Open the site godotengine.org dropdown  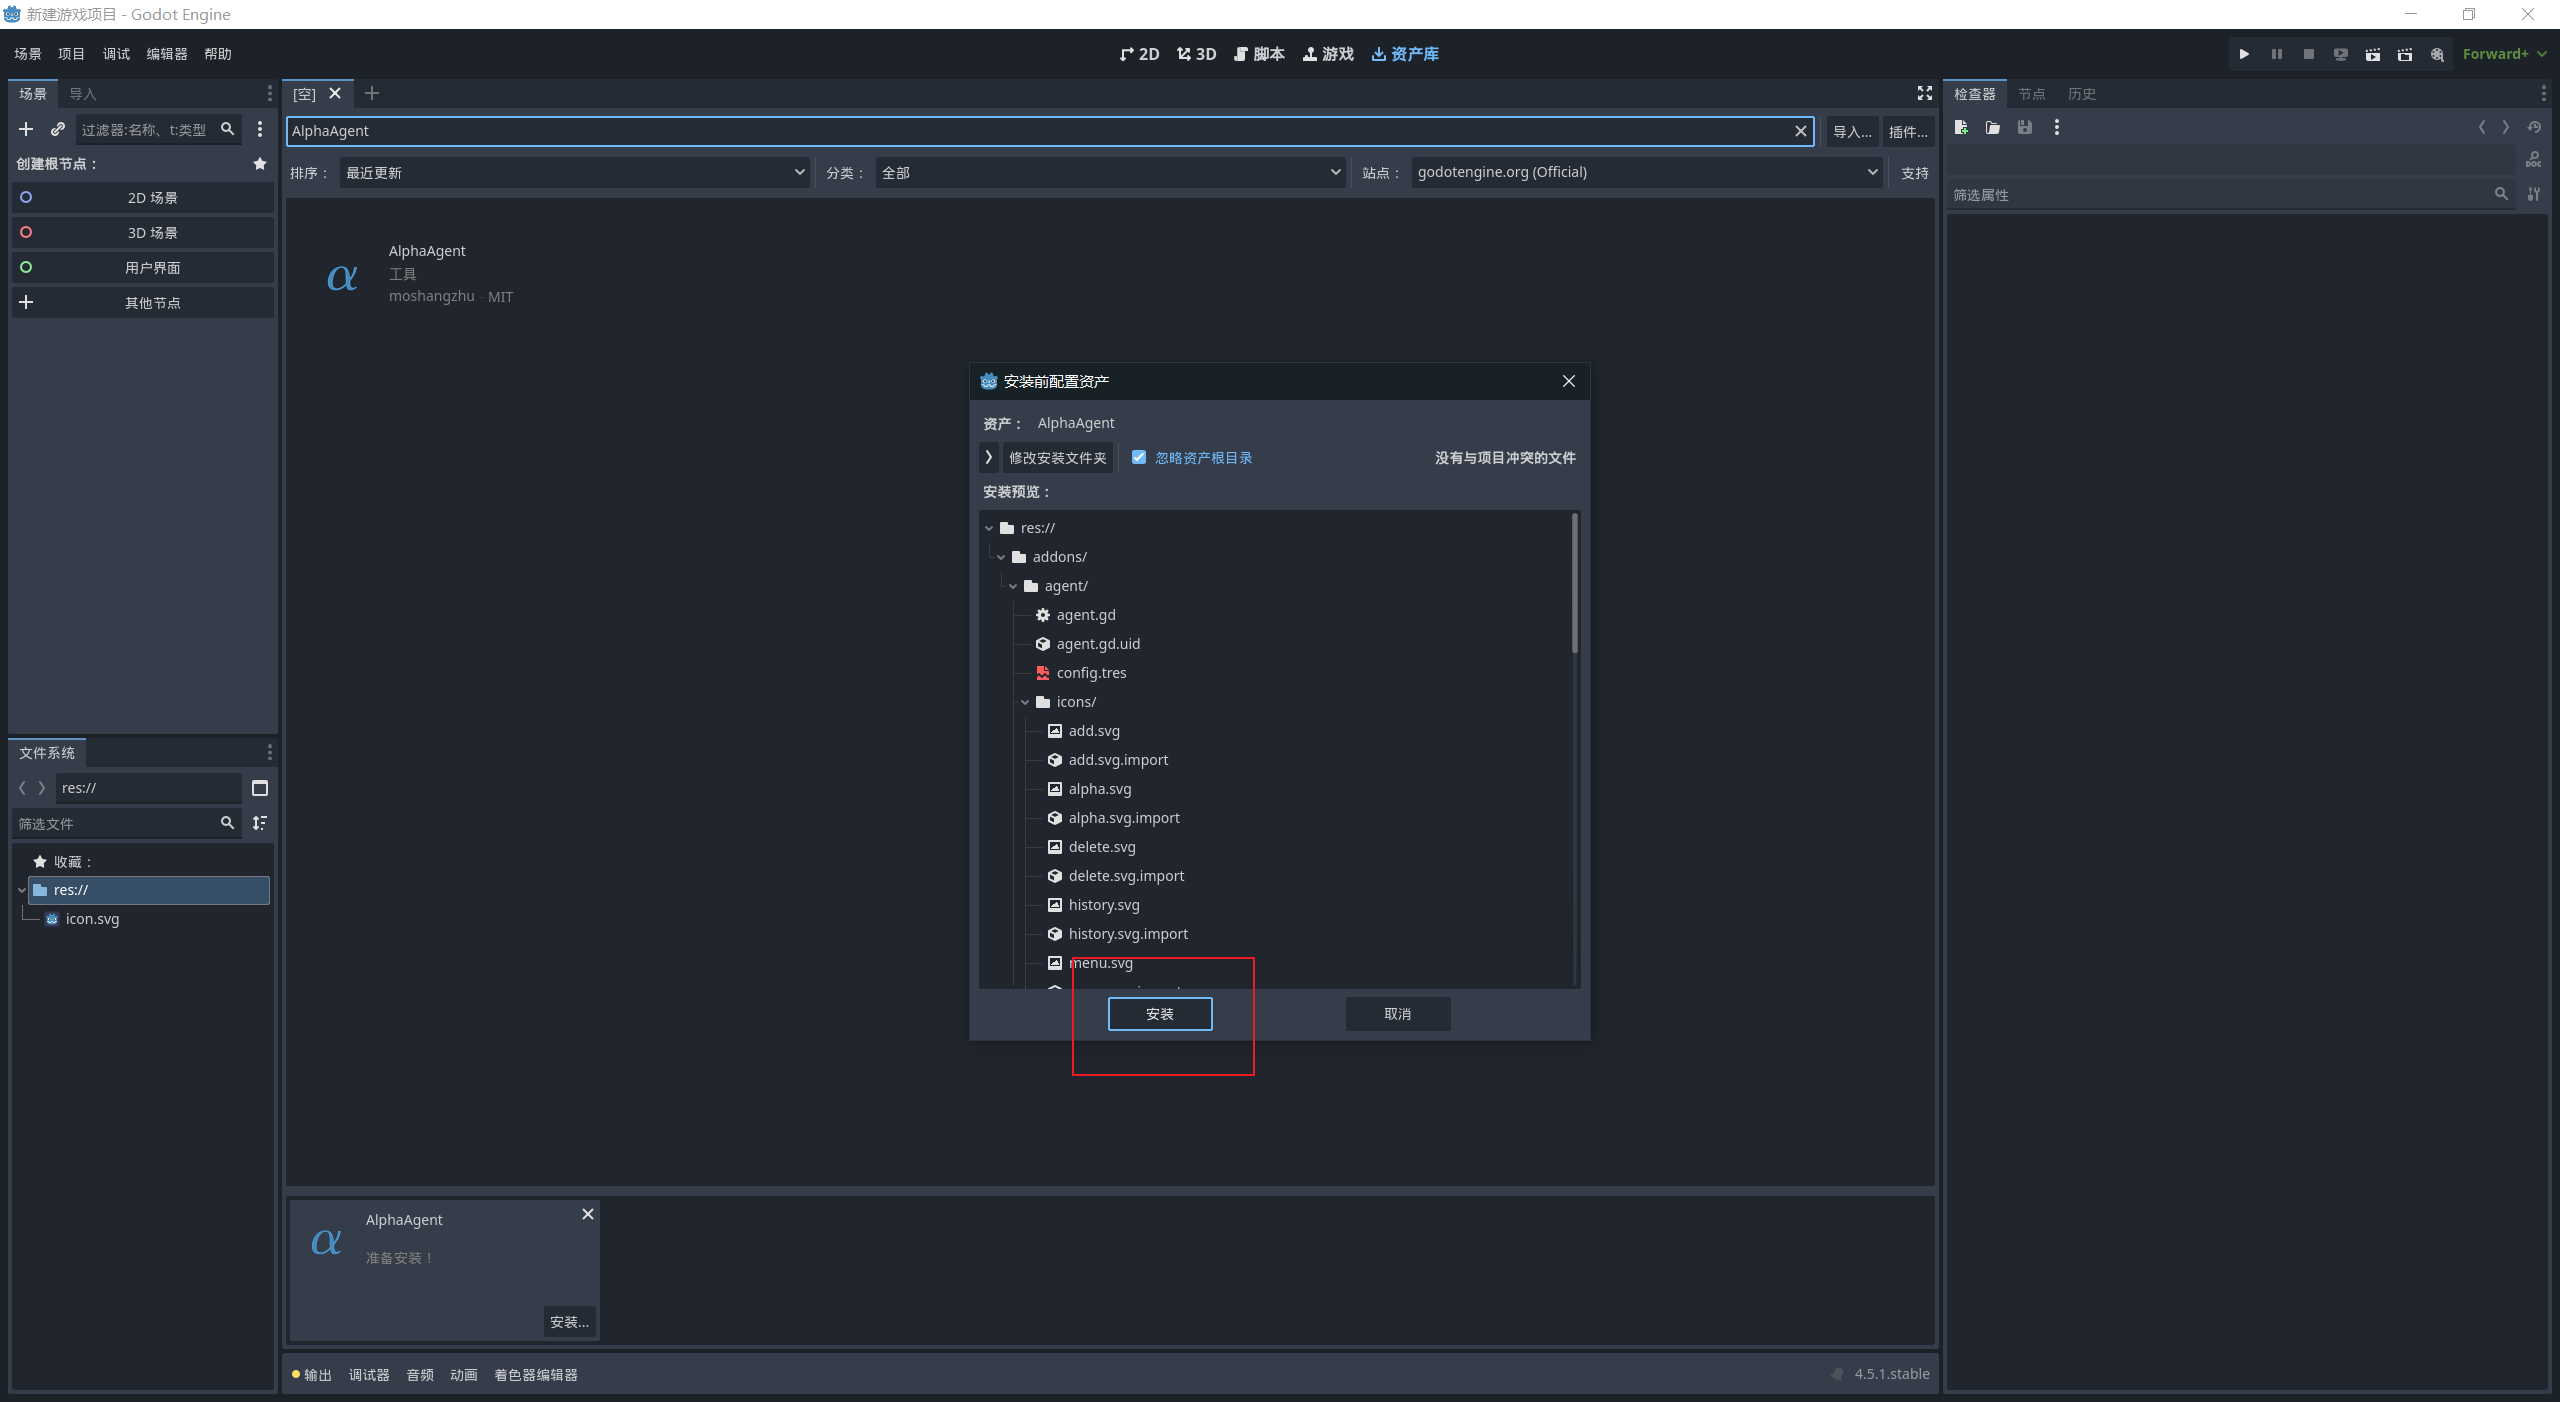(1646, 172)
